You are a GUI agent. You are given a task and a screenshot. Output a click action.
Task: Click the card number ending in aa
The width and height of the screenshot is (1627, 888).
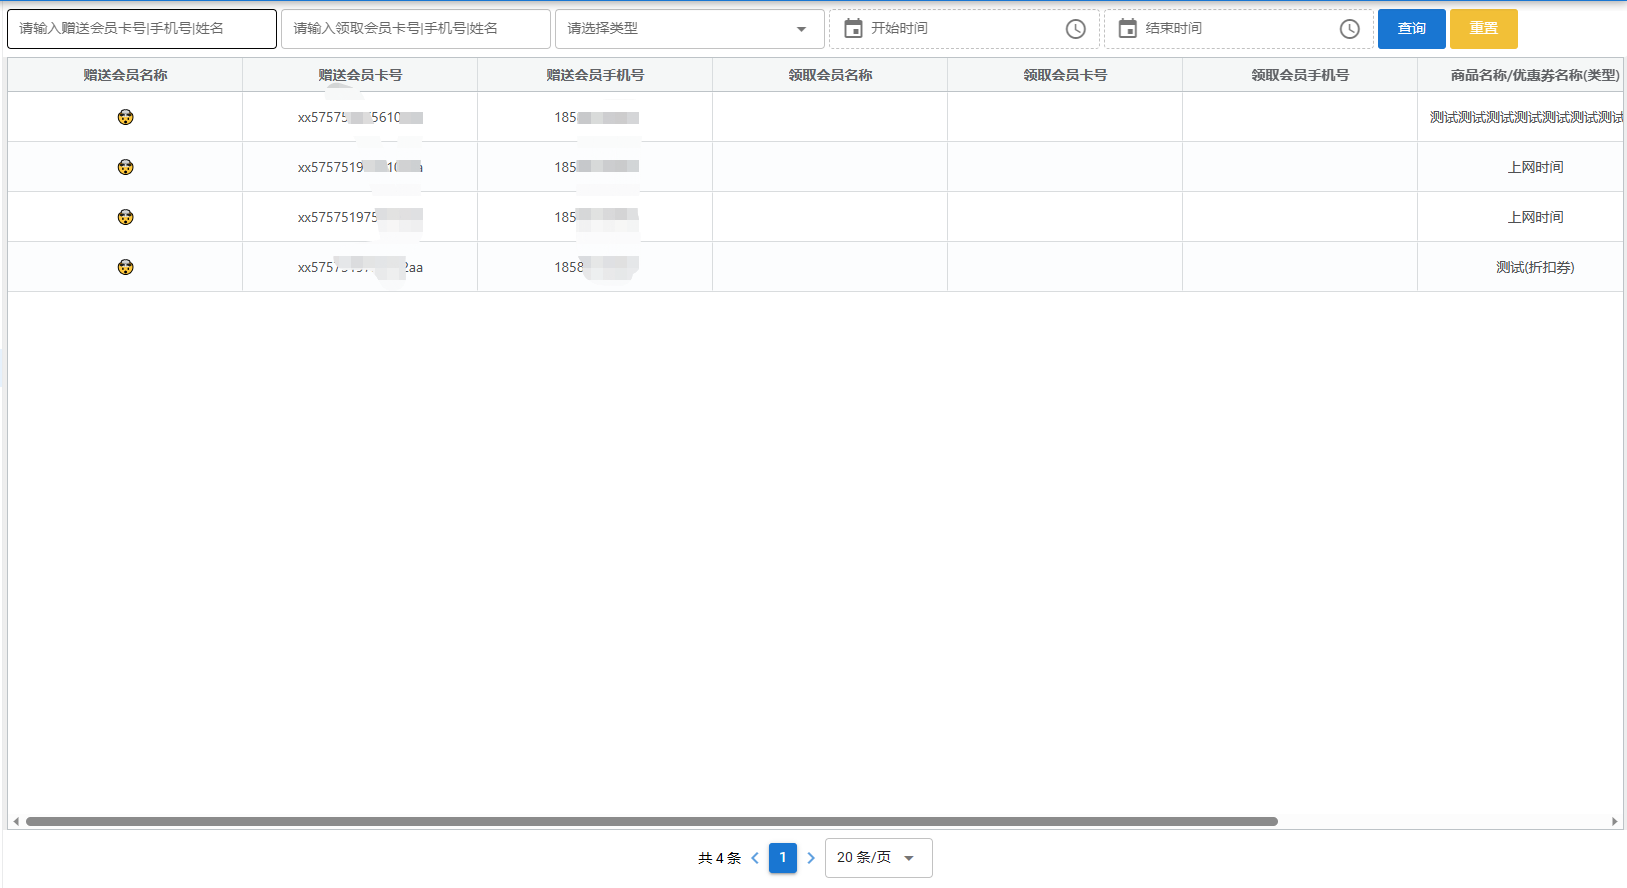[360, 267]
